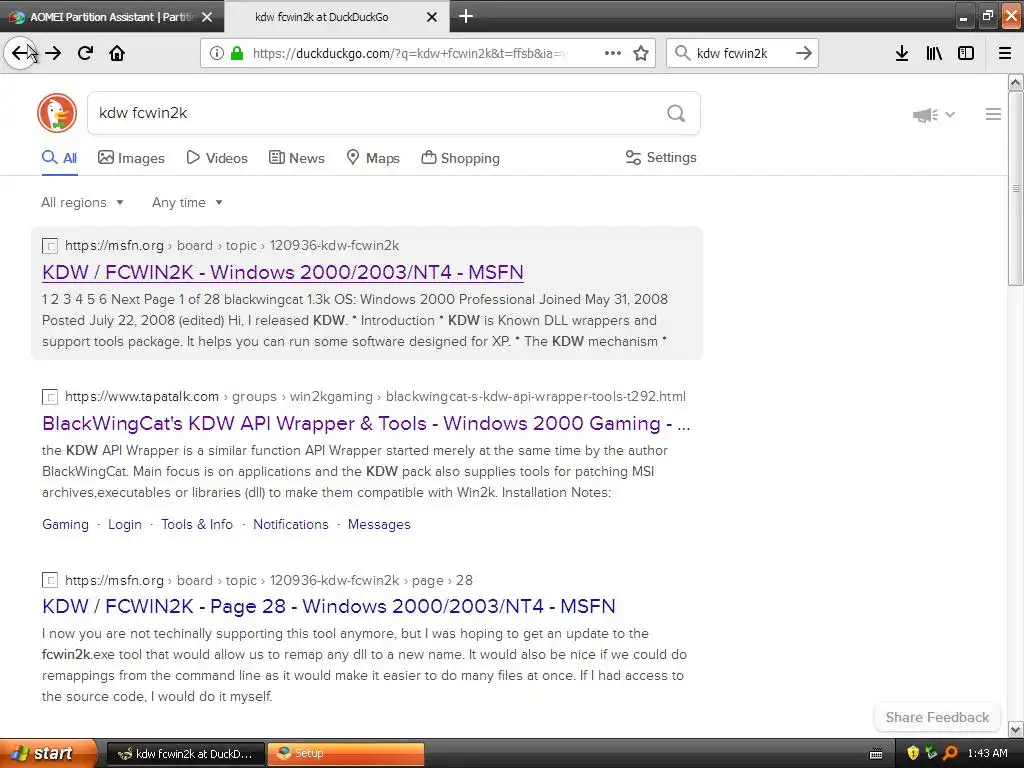Open the Login sitelink
The image size is (1024, 768).
pyautogui.click(x=125, y=524)
